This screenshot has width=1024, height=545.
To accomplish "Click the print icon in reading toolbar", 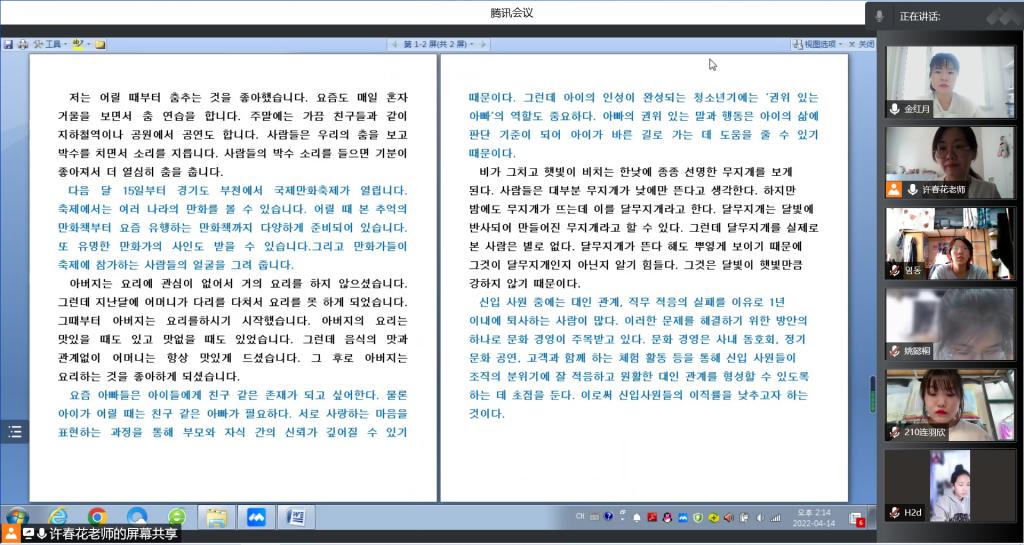I will [22, 44].
